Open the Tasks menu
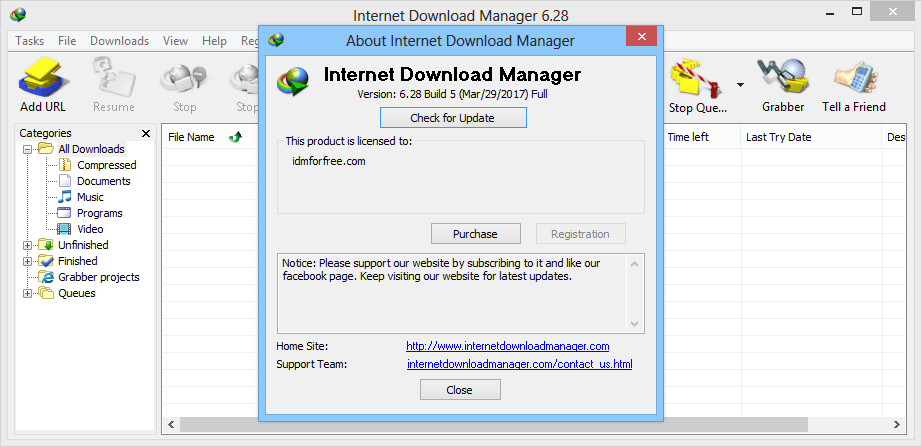The width and height of the screenshot is (922, 447). click(x=29, y=41)
